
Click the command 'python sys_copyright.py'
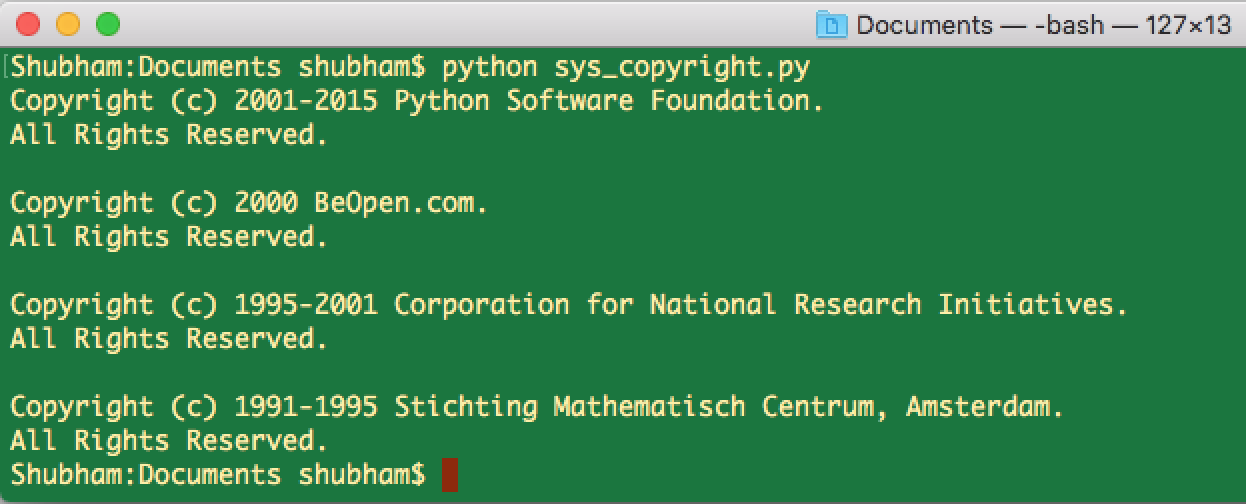626,68
